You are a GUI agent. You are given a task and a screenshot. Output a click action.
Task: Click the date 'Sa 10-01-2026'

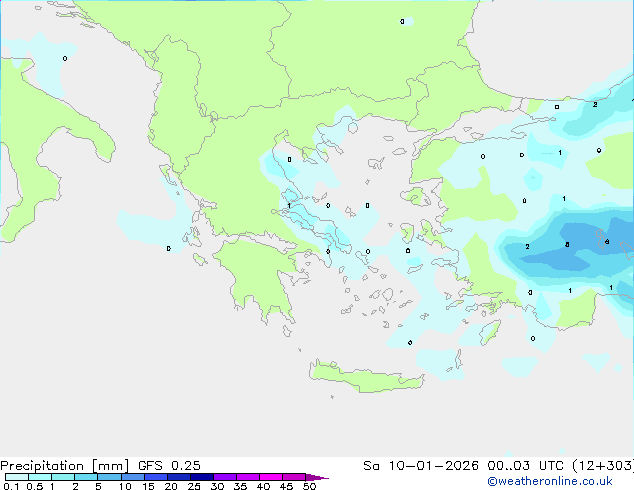[421, 466]
